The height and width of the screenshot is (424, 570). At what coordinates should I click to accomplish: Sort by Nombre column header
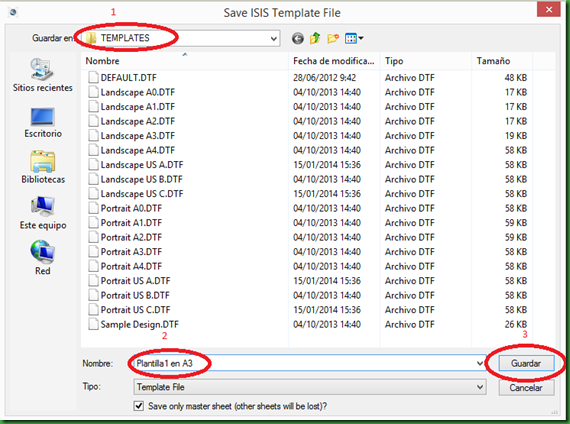pyautogui.click(x=185, y=61)
